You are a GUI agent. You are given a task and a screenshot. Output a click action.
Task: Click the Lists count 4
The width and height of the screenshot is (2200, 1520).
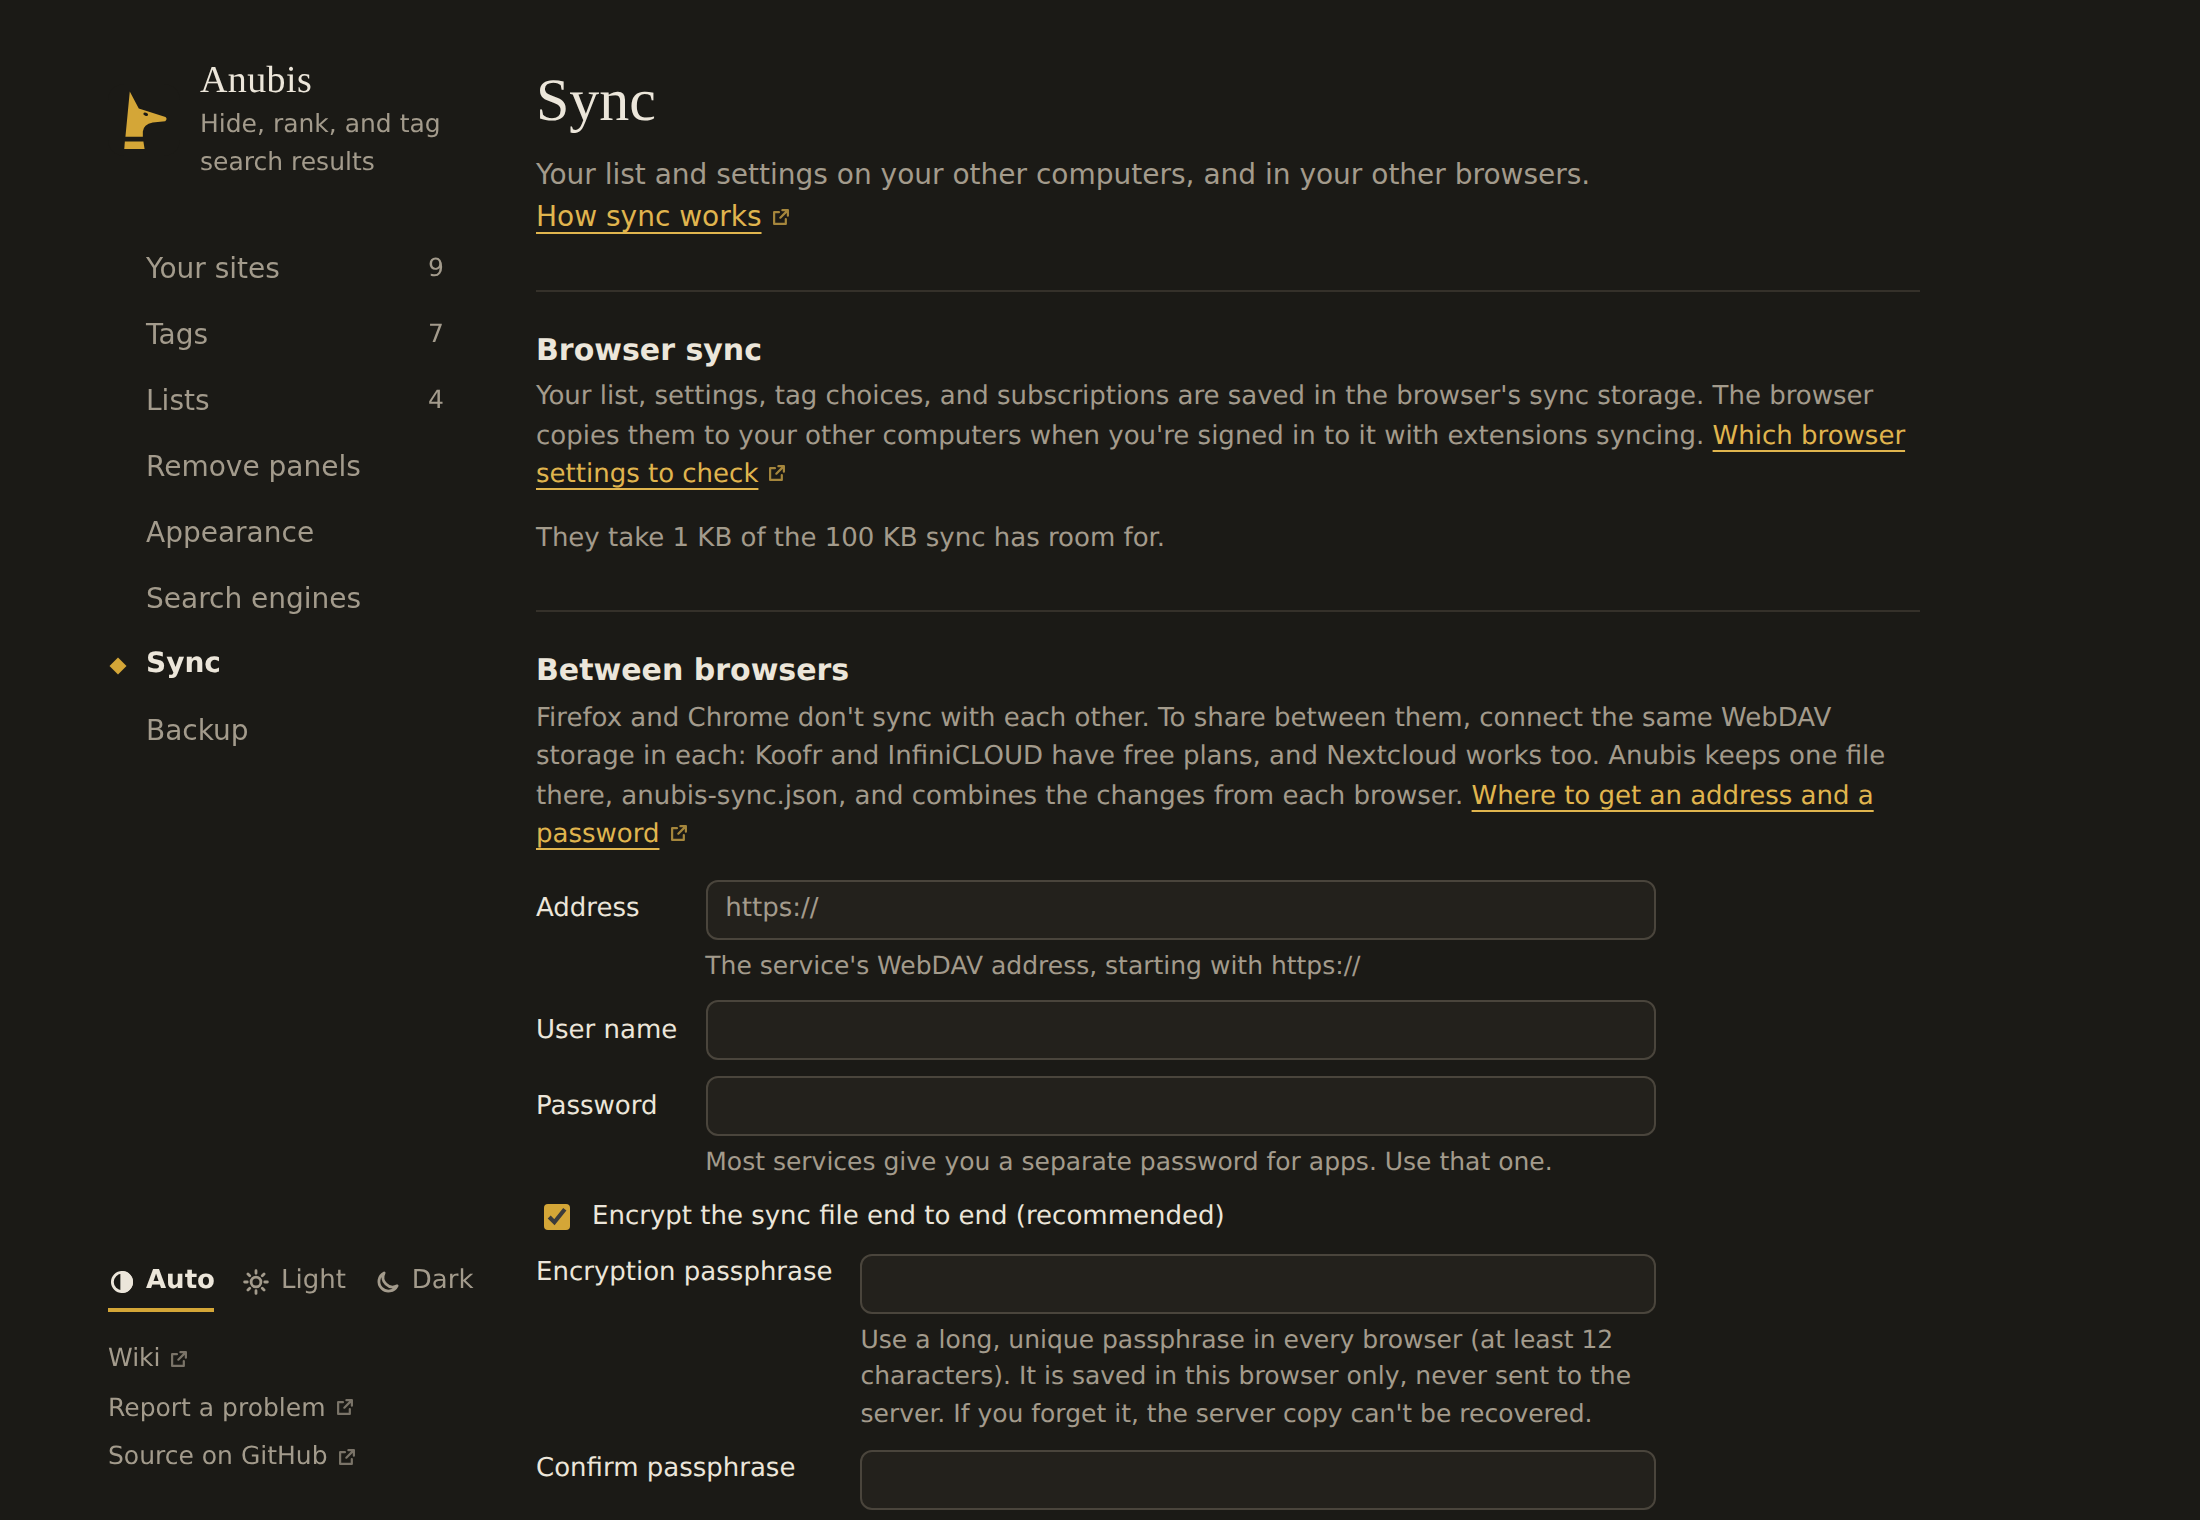coord(436,399)
